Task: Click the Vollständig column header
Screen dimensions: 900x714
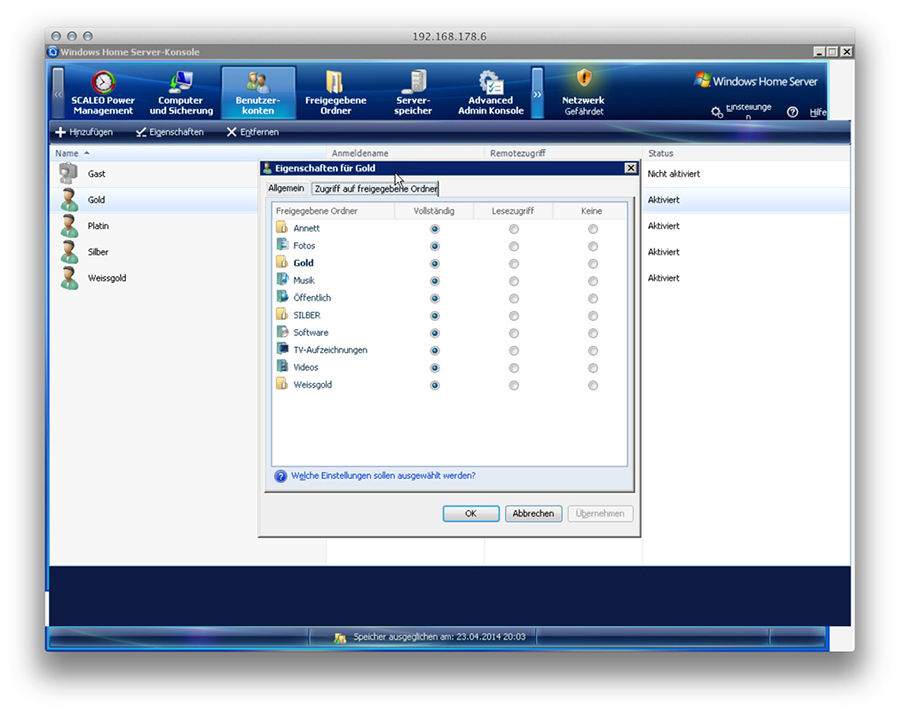Action: click(434, 211)
